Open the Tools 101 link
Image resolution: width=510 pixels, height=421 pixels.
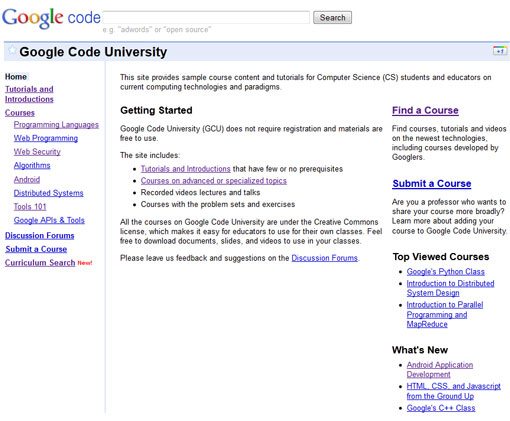(x=30, y=207)
